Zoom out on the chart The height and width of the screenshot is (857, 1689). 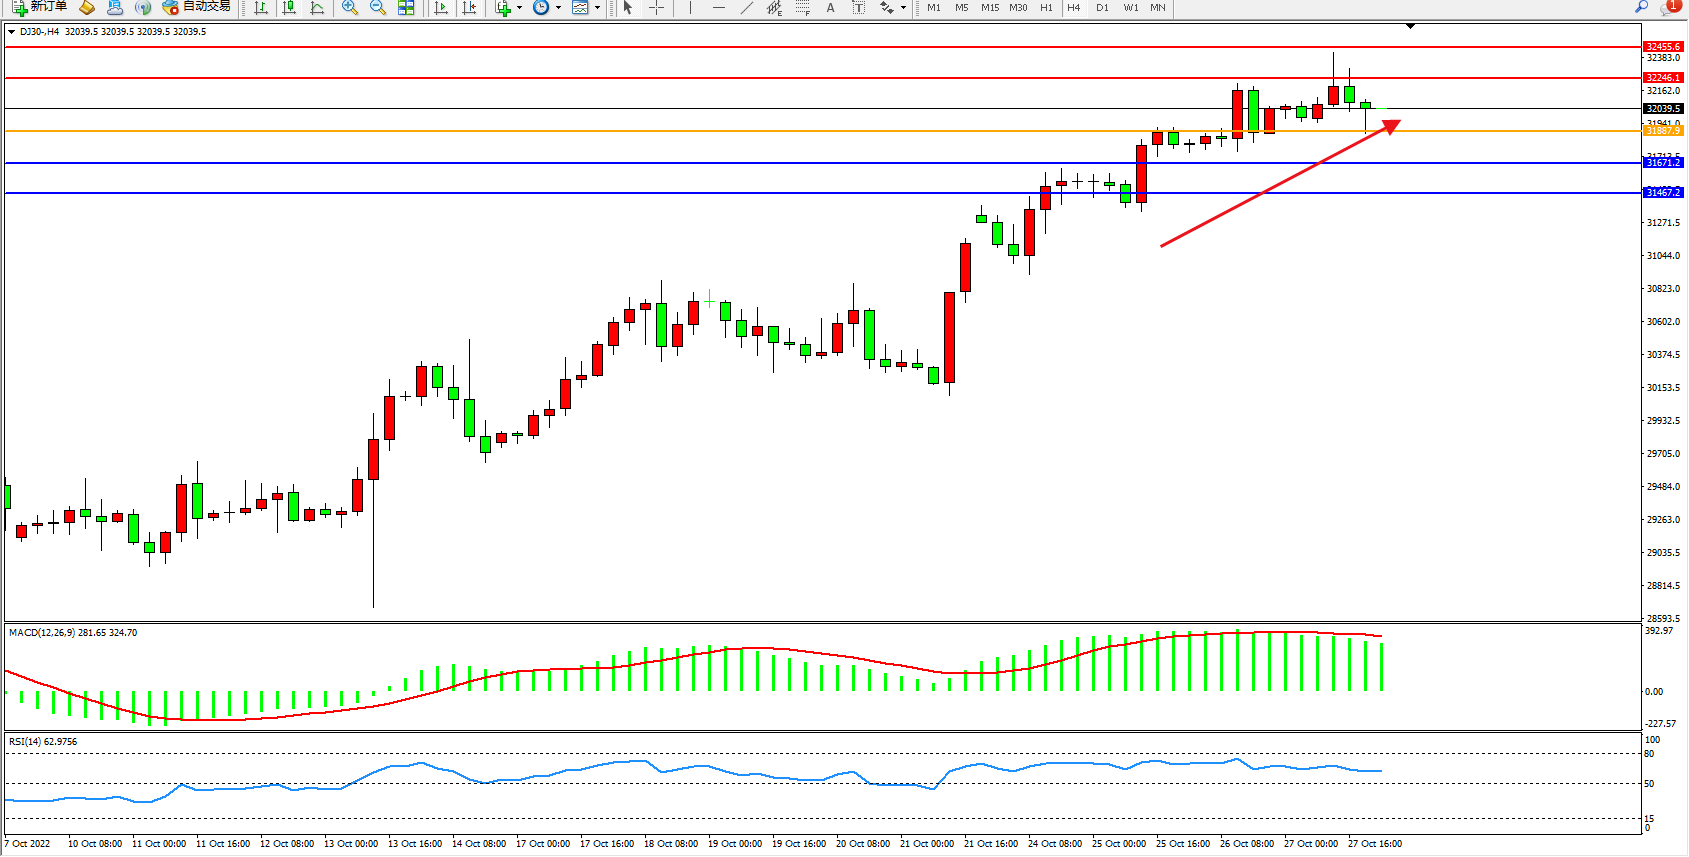point(378,8)
